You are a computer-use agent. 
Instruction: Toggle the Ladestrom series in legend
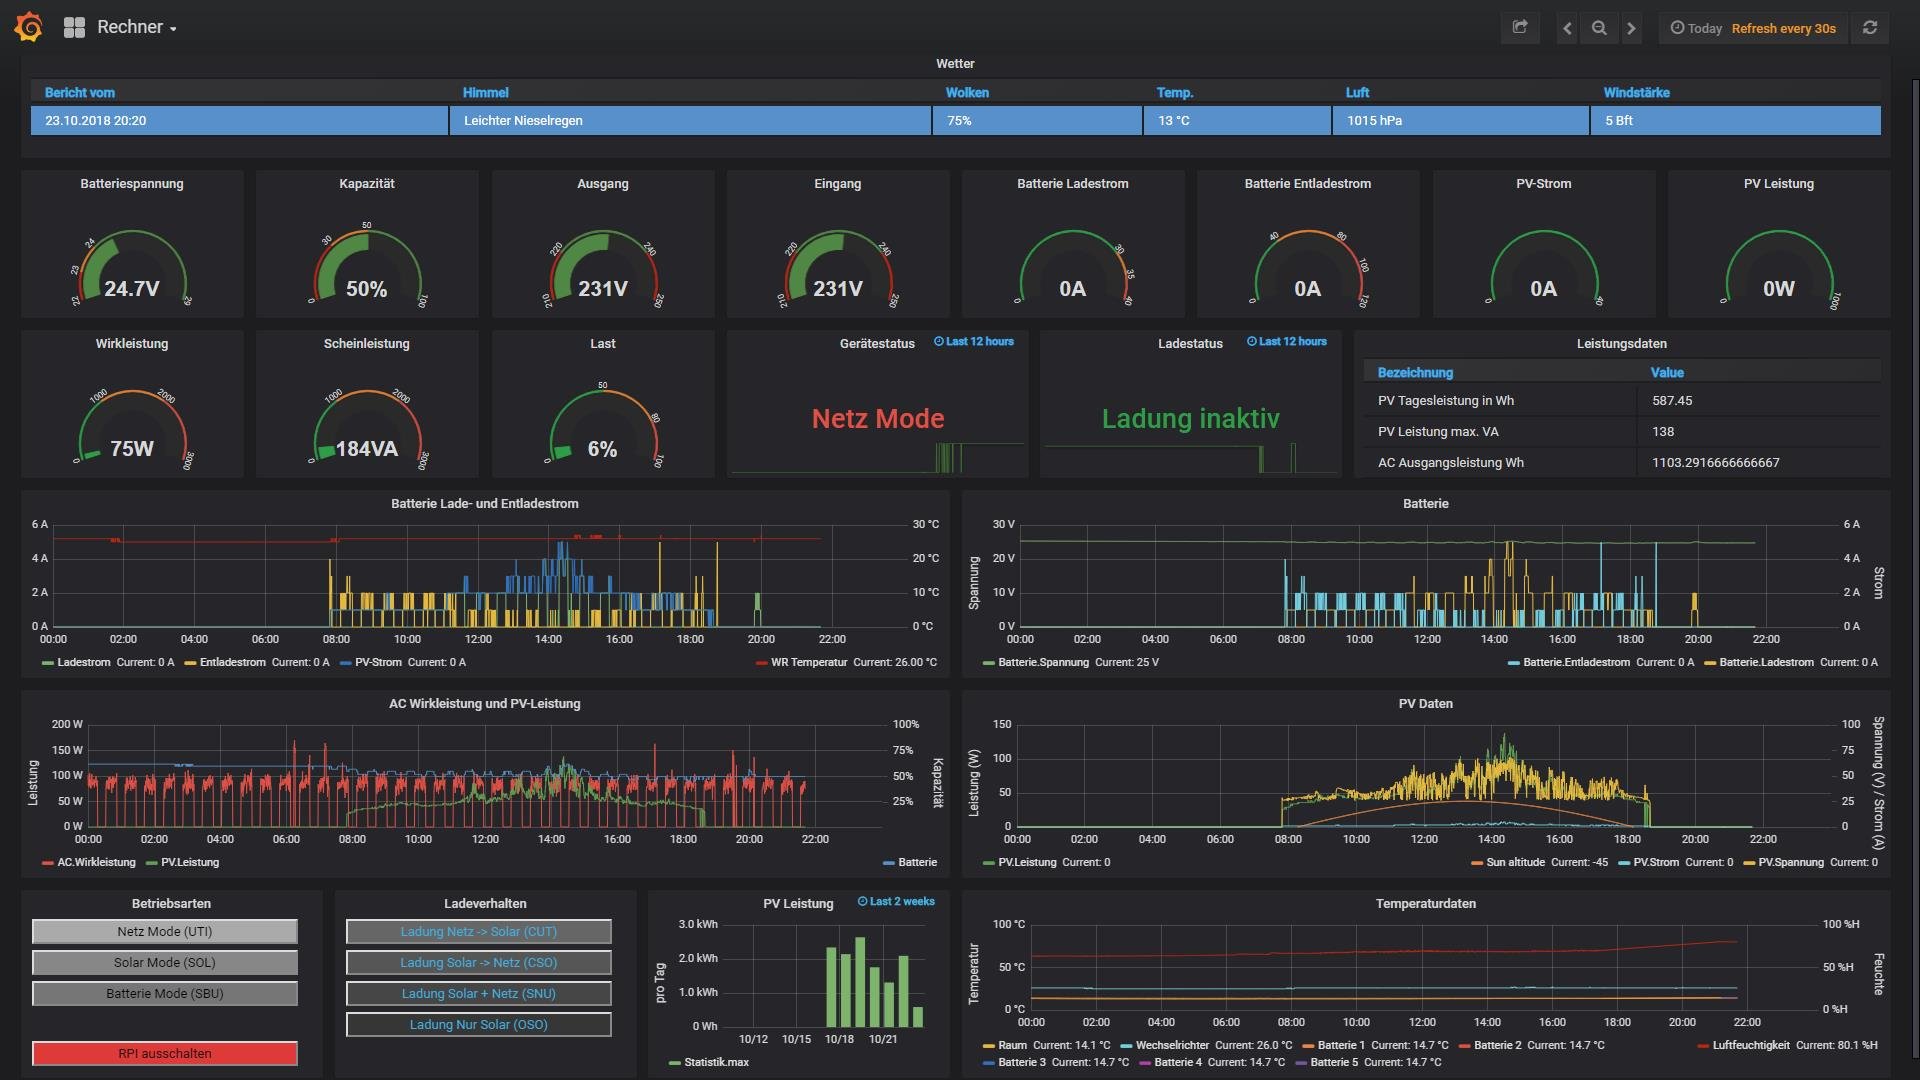point(84,662)
